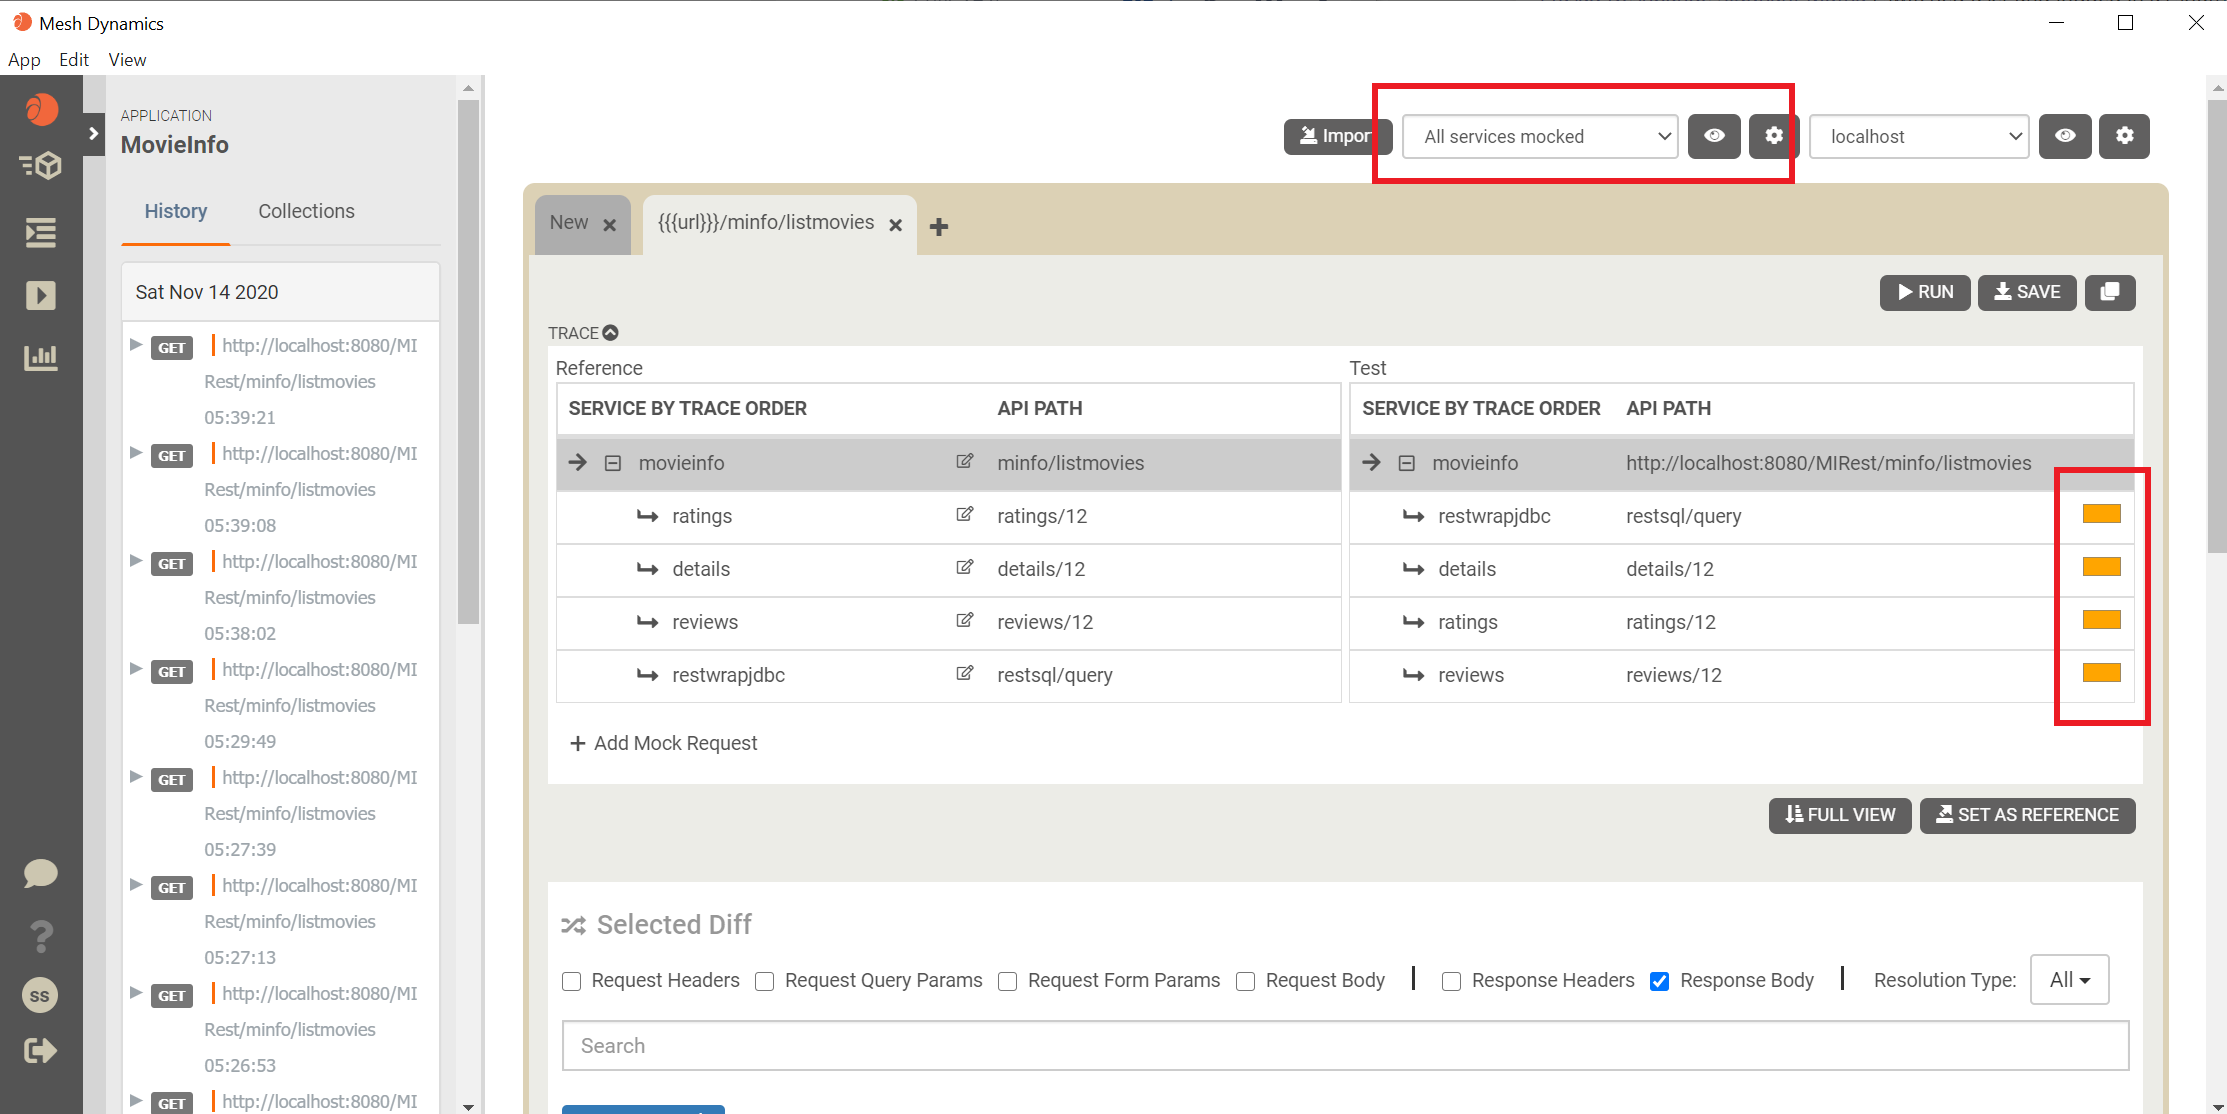This screenshot has height=1114, width=2227.
Task: Switch to the New tab
Action: (569, 222)
